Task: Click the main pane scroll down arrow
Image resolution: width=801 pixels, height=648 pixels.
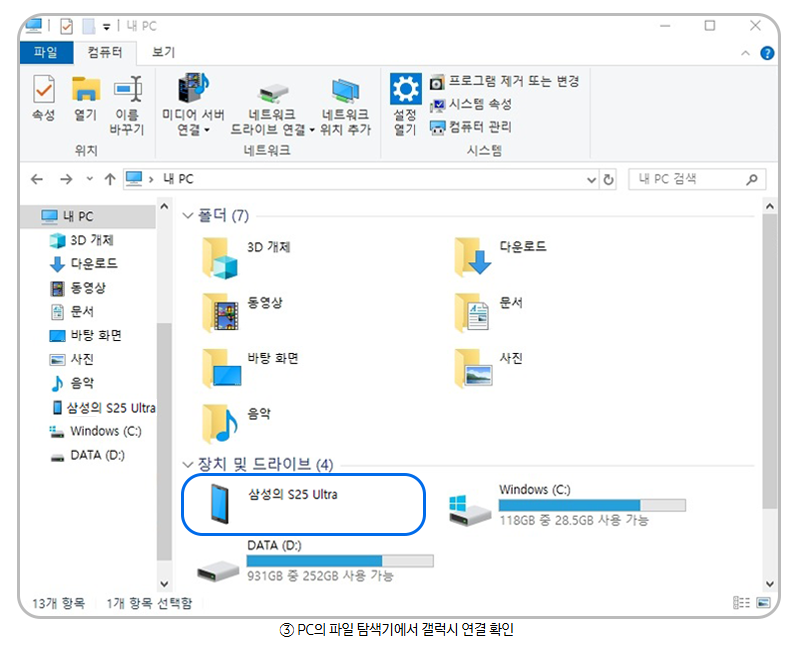Action: pyautogui.click(x=770, y=583)
